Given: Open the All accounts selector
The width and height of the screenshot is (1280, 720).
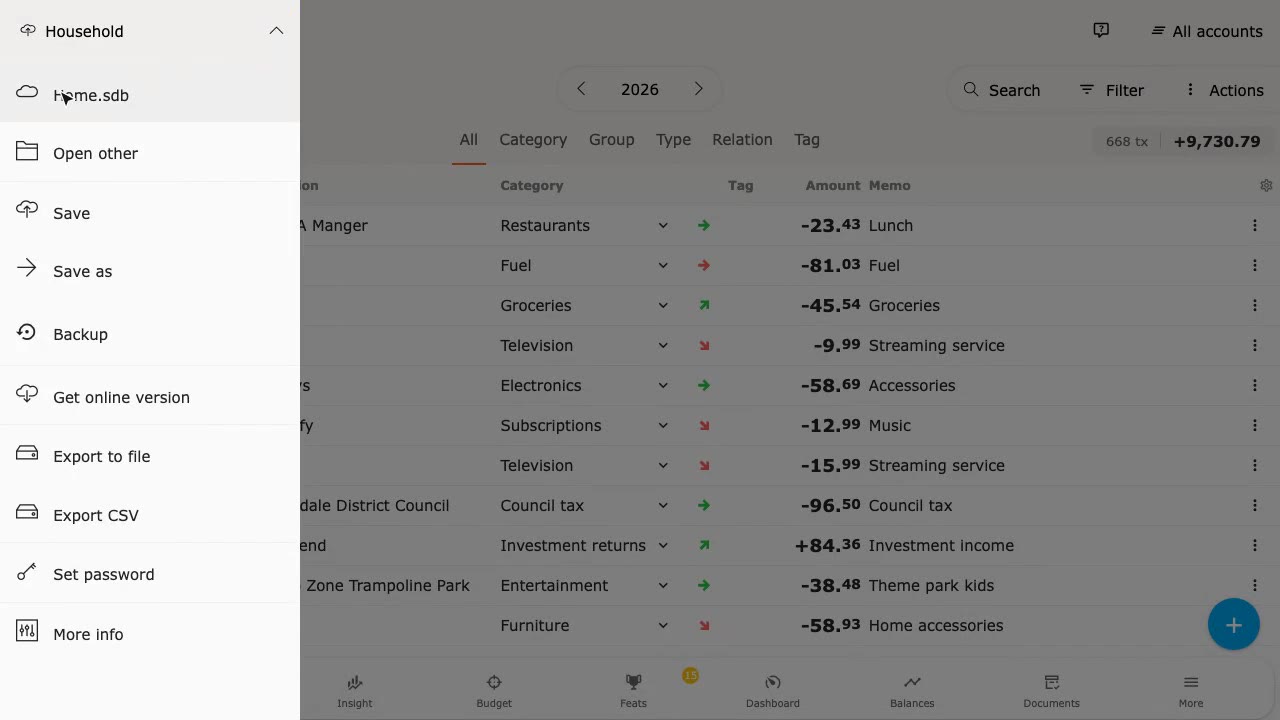Looking at the screenshot, I should 1207,31.
